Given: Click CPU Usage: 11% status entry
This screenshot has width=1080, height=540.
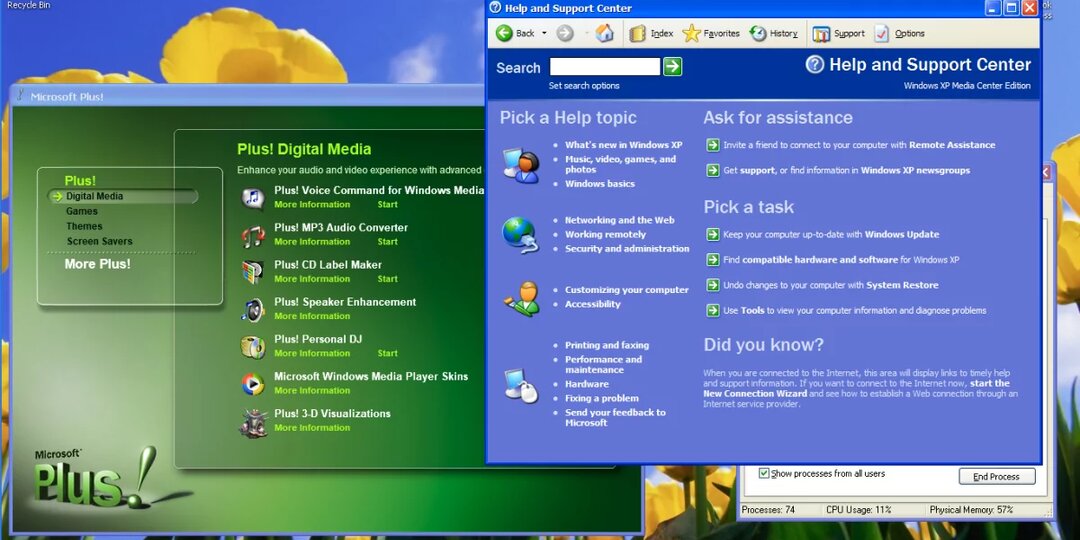Looking at the screenshot, I should [x=858, y=510].
